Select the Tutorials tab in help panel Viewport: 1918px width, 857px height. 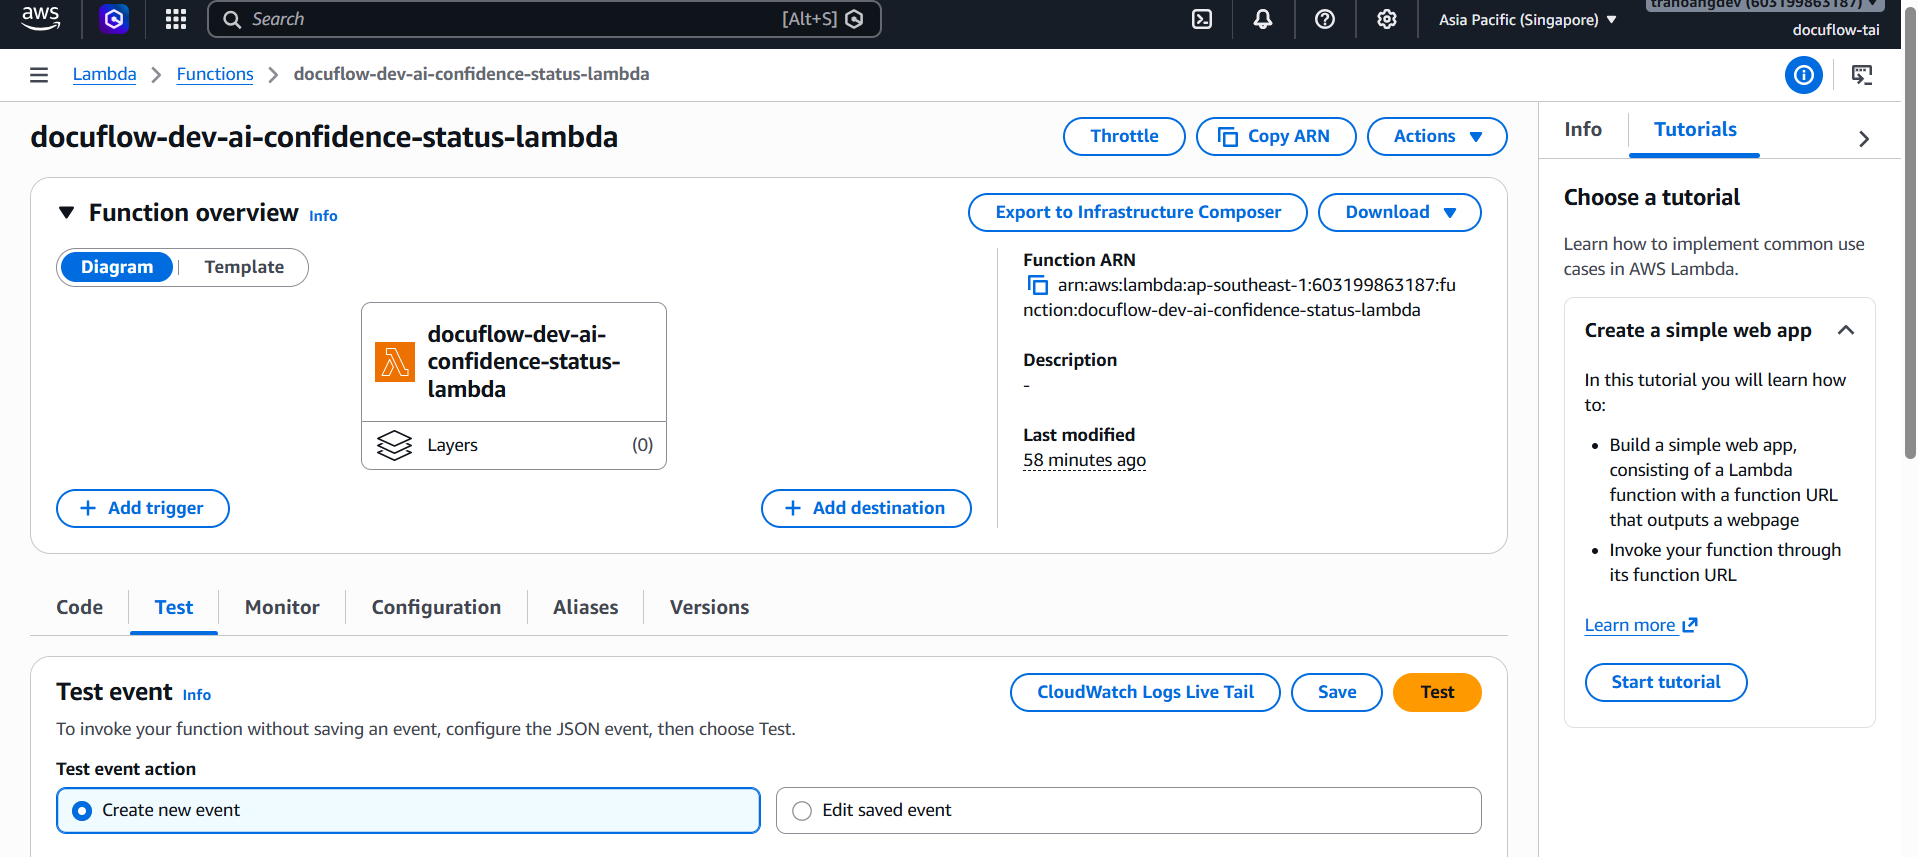pyautogui.click(x=1695, y=130)
